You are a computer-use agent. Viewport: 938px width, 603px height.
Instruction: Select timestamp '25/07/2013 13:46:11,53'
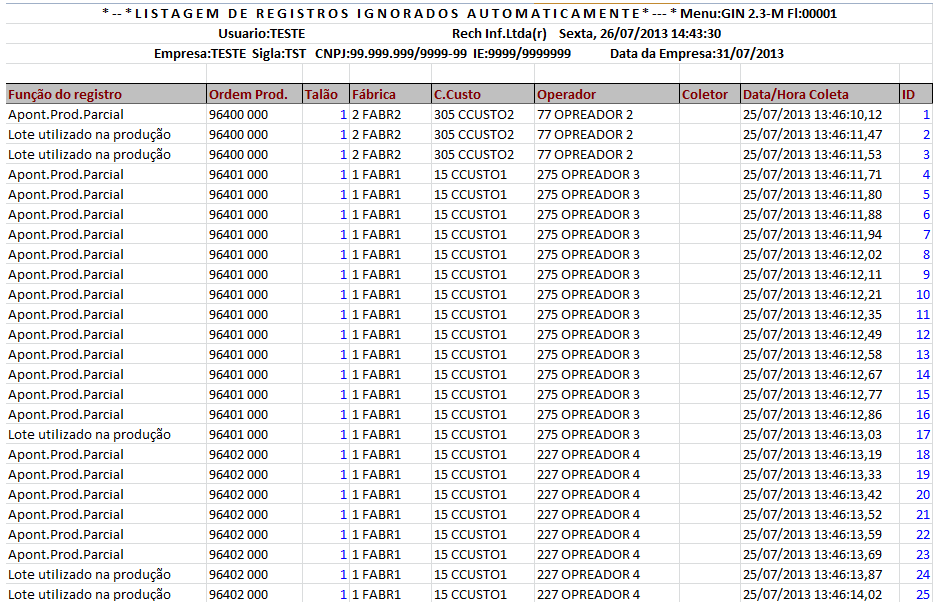[x=812, y=154]
